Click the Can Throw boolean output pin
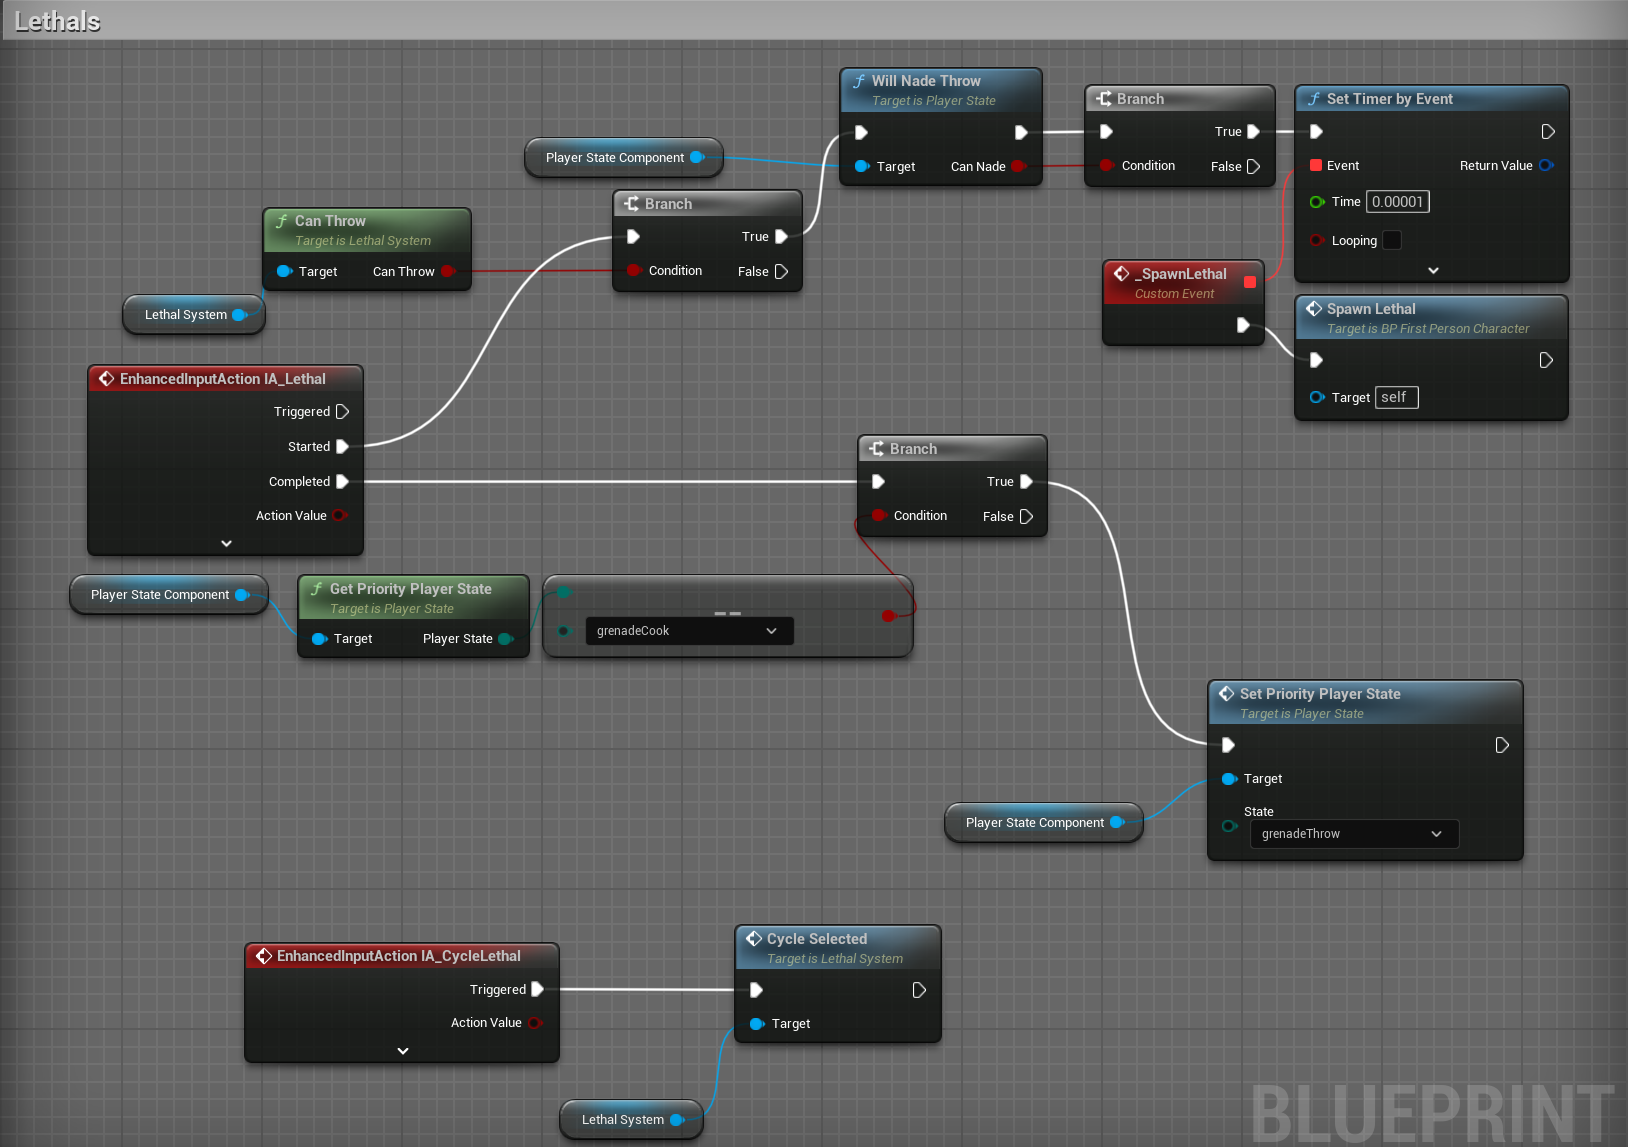The height and width of the screenshot is (1147, 1628). click(447, 272)
